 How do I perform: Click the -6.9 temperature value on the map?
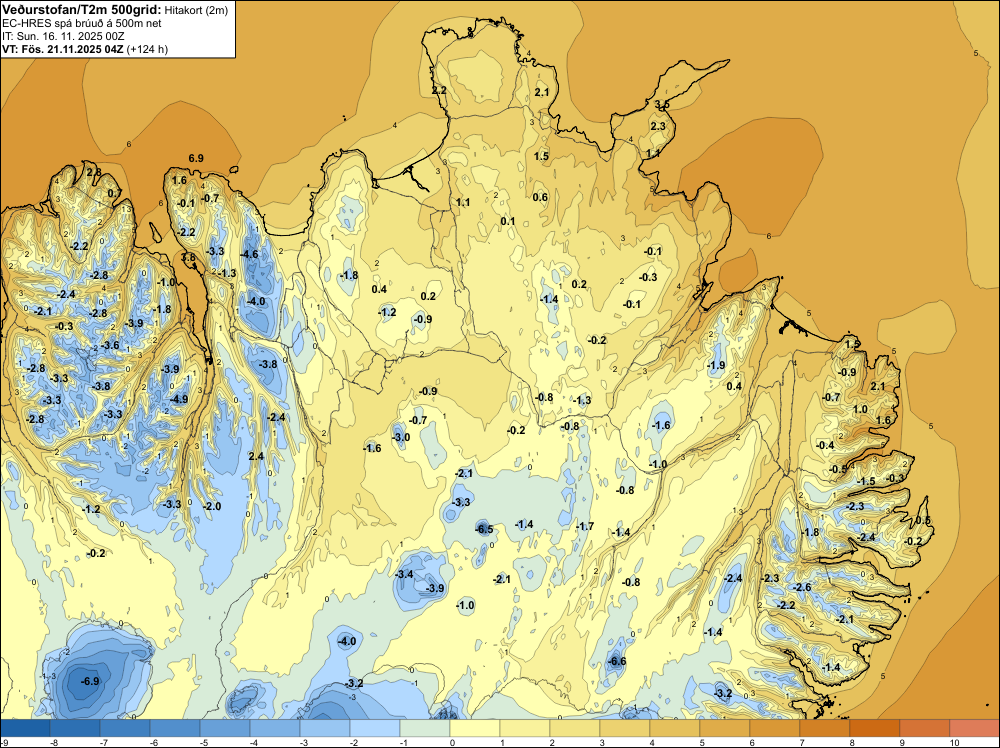click(90, 681)
